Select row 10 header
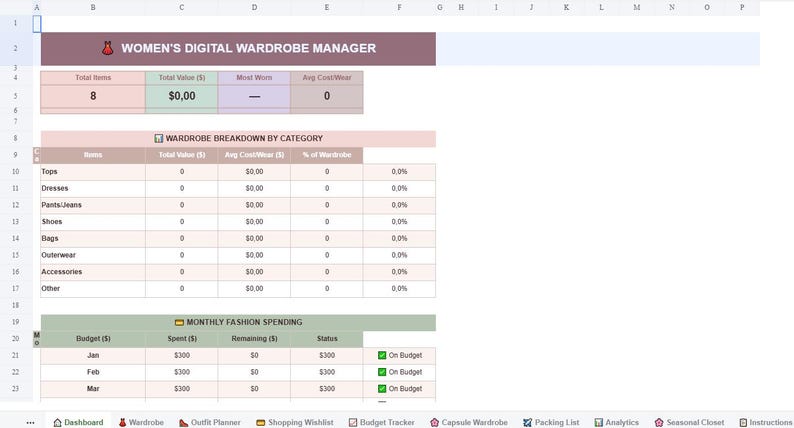 pyautogui.click(x=16, y=171)
